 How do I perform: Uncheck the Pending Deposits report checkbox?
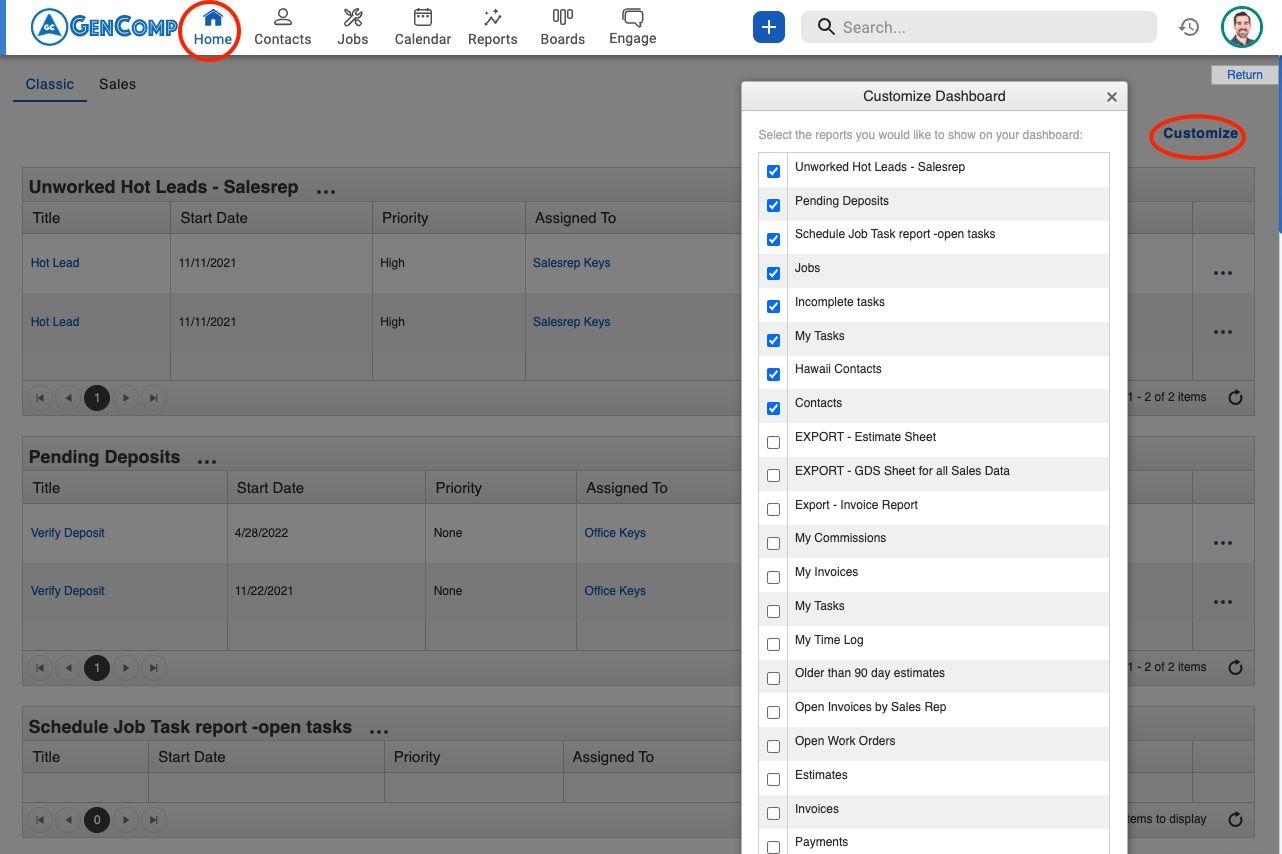click(773, 205)
